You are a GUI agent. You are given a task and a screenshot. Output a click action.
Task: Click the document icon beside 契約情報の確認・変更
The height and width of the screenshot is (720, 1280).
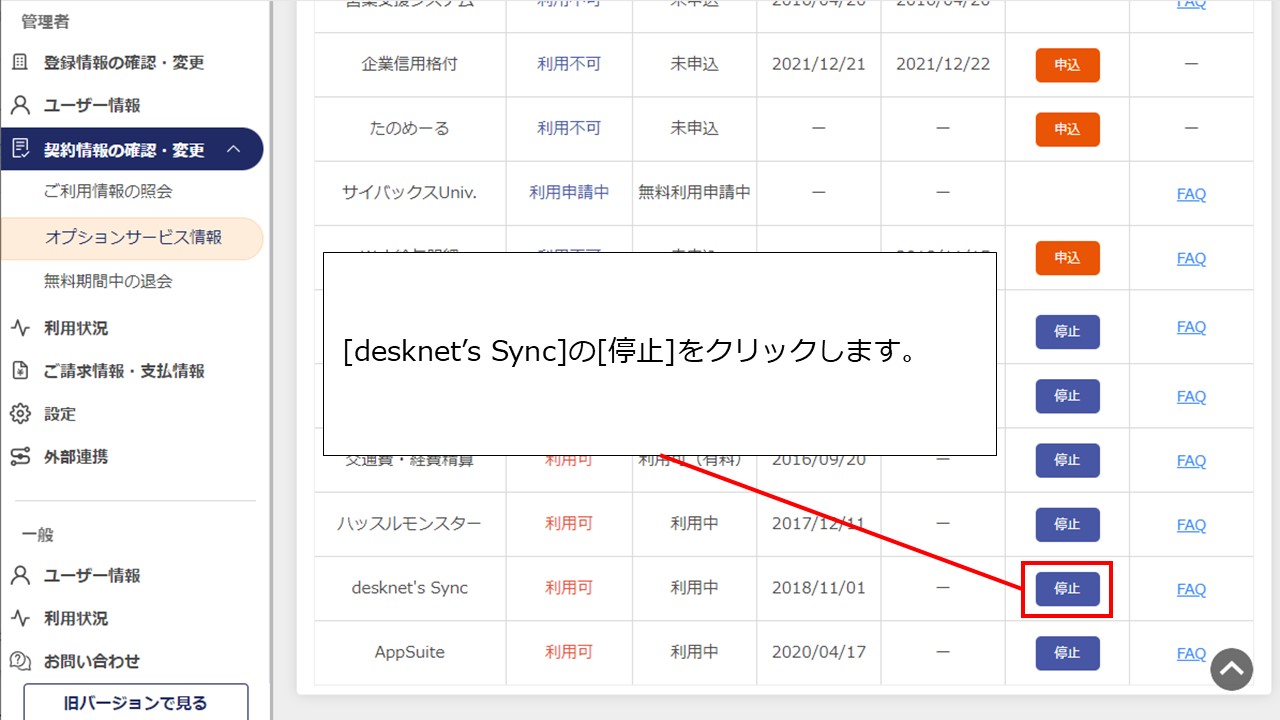point(20,150)
